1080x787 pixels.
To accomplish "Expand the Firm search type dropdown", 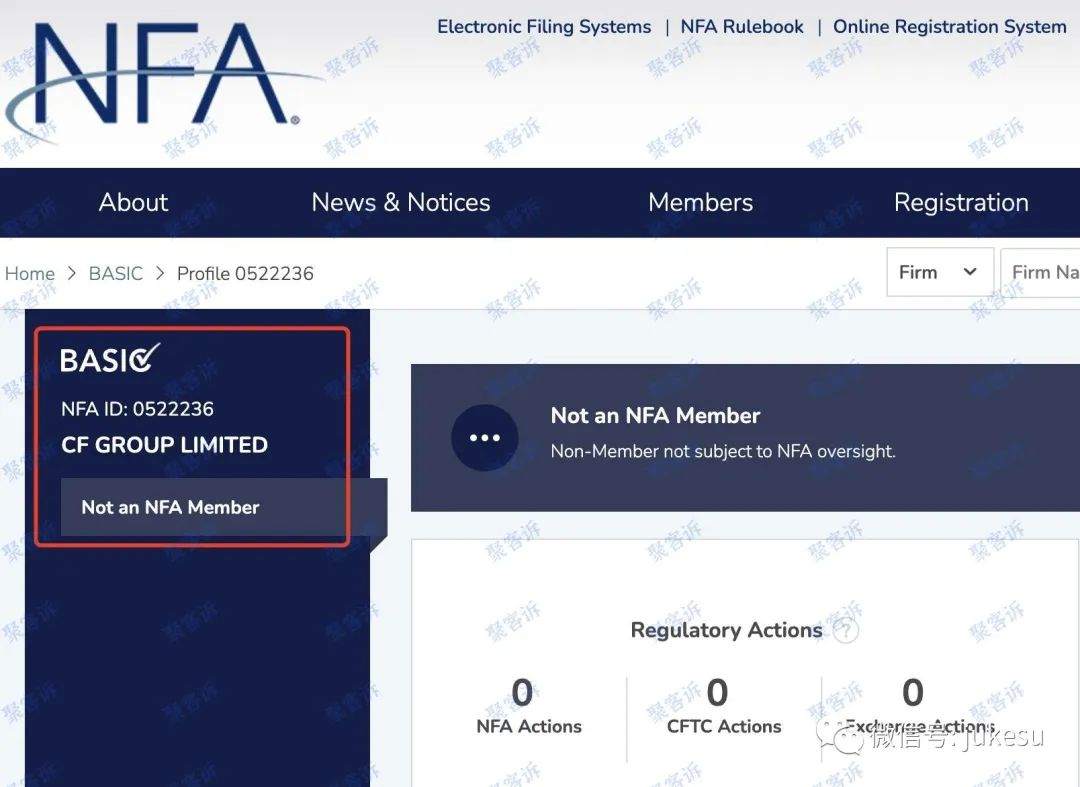I will 940,272.
